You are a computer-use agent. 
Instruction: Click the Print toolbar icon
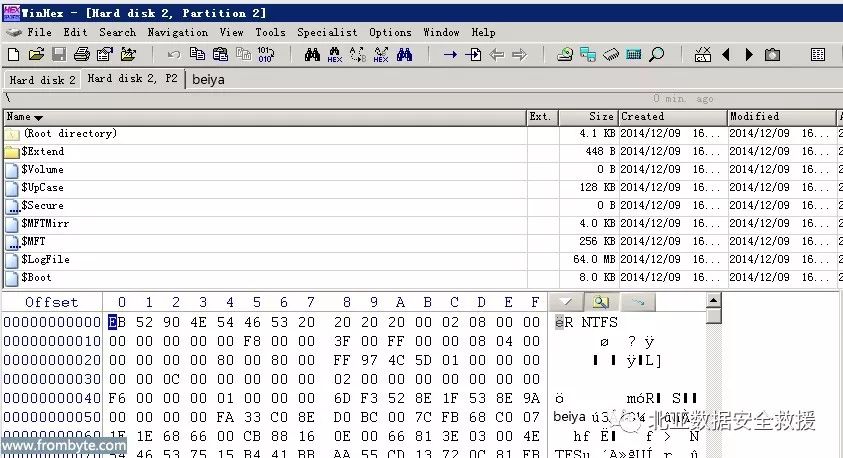pyautogui.click(x=82, y=54)
